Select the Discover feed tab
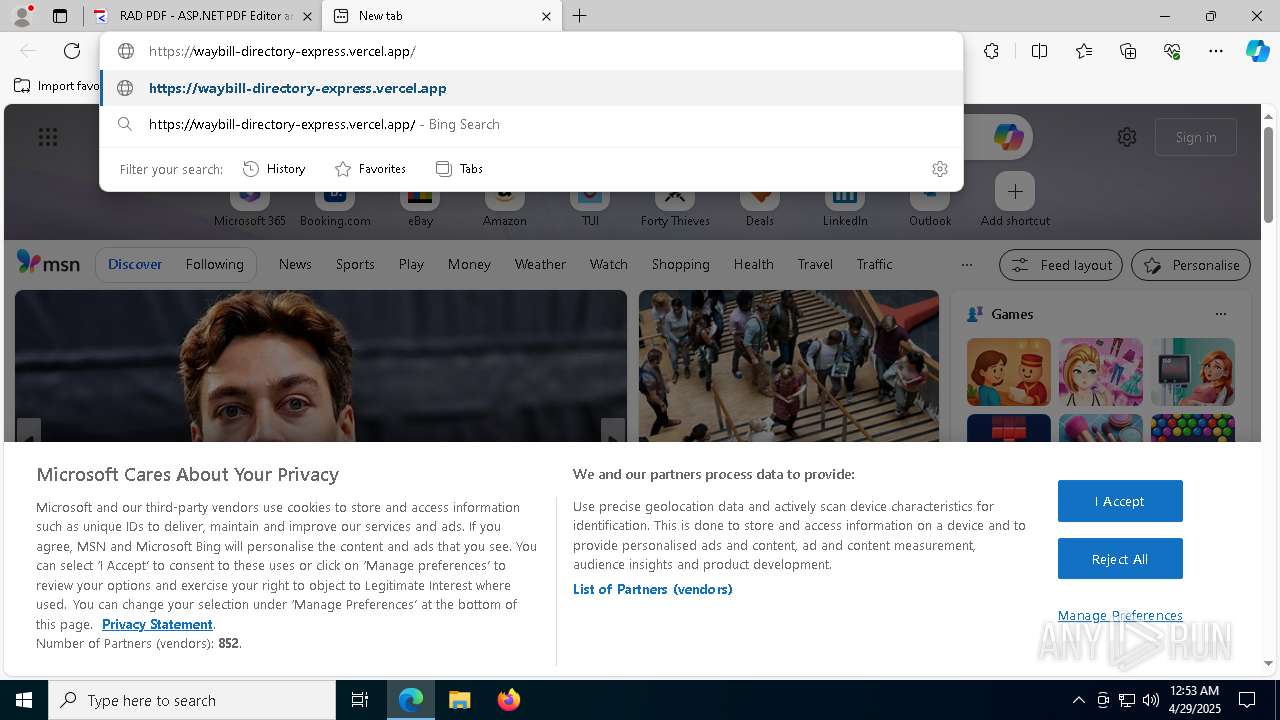 click(x=135, y=264)
